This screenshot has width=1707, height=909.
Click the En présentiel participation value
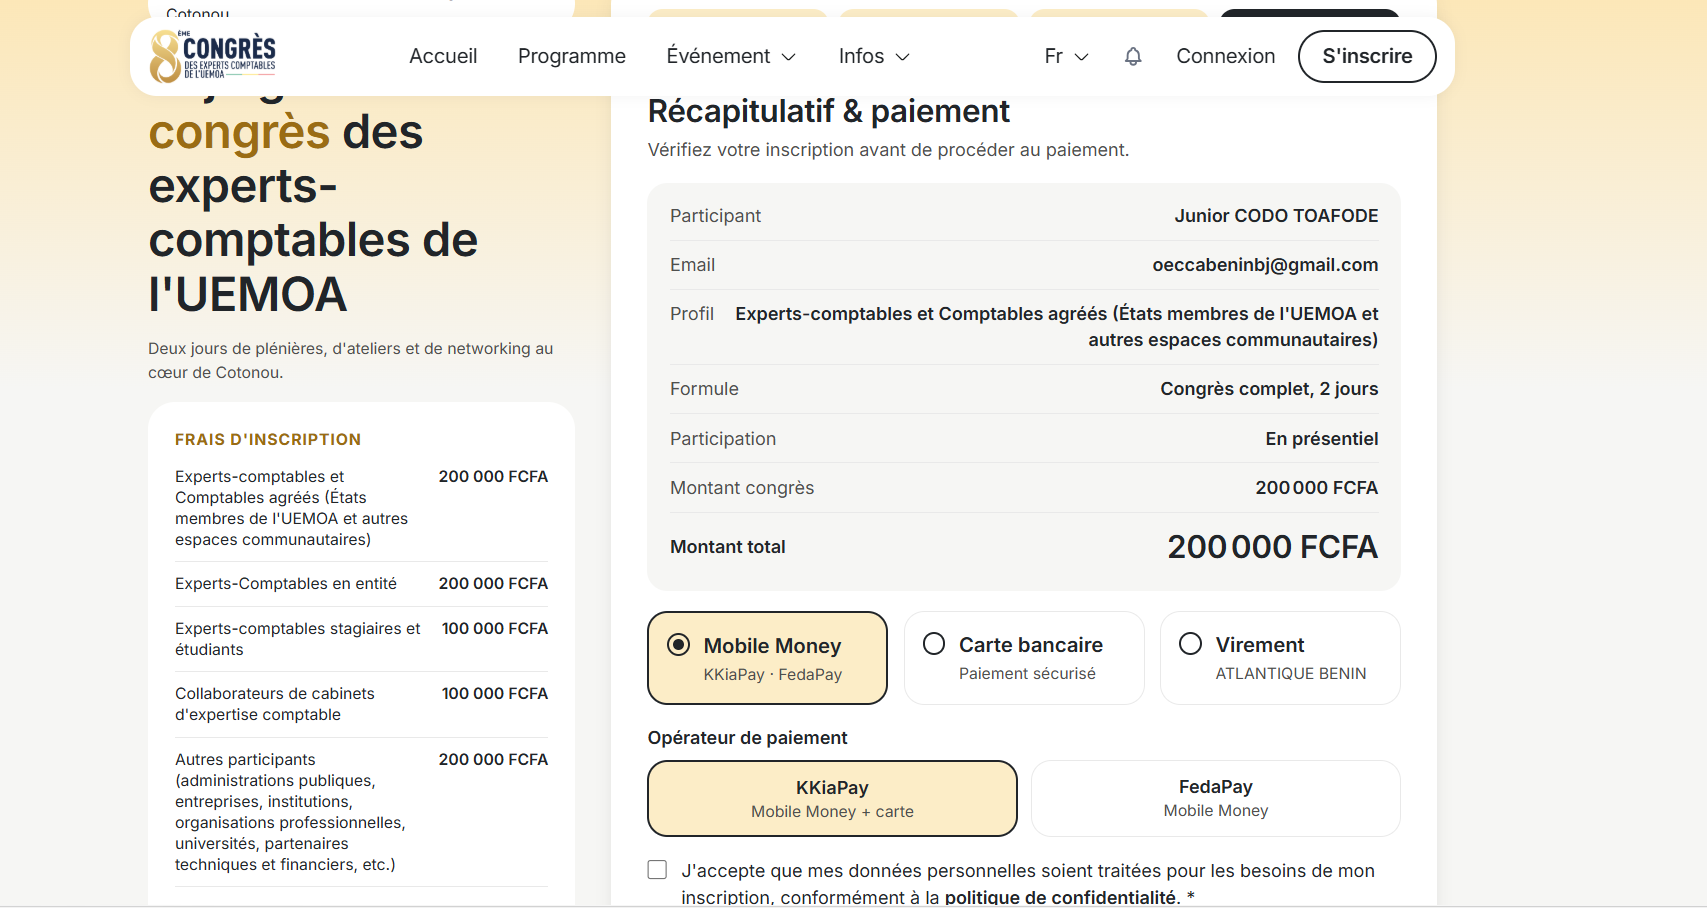pyautogui.click(x=1321, y=439)
